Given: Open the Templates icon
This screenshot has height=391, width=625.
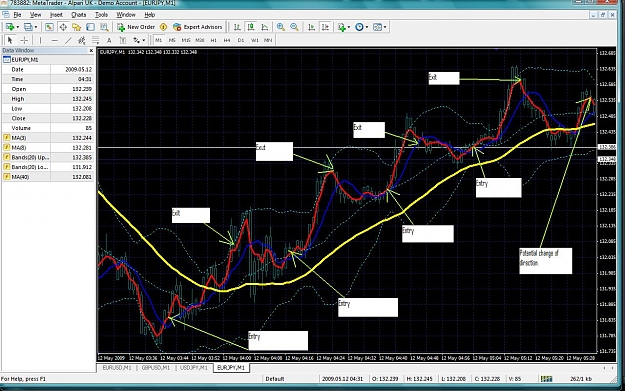Looking at the screenshot, I should pyautogui.click(x=377, y=27).
